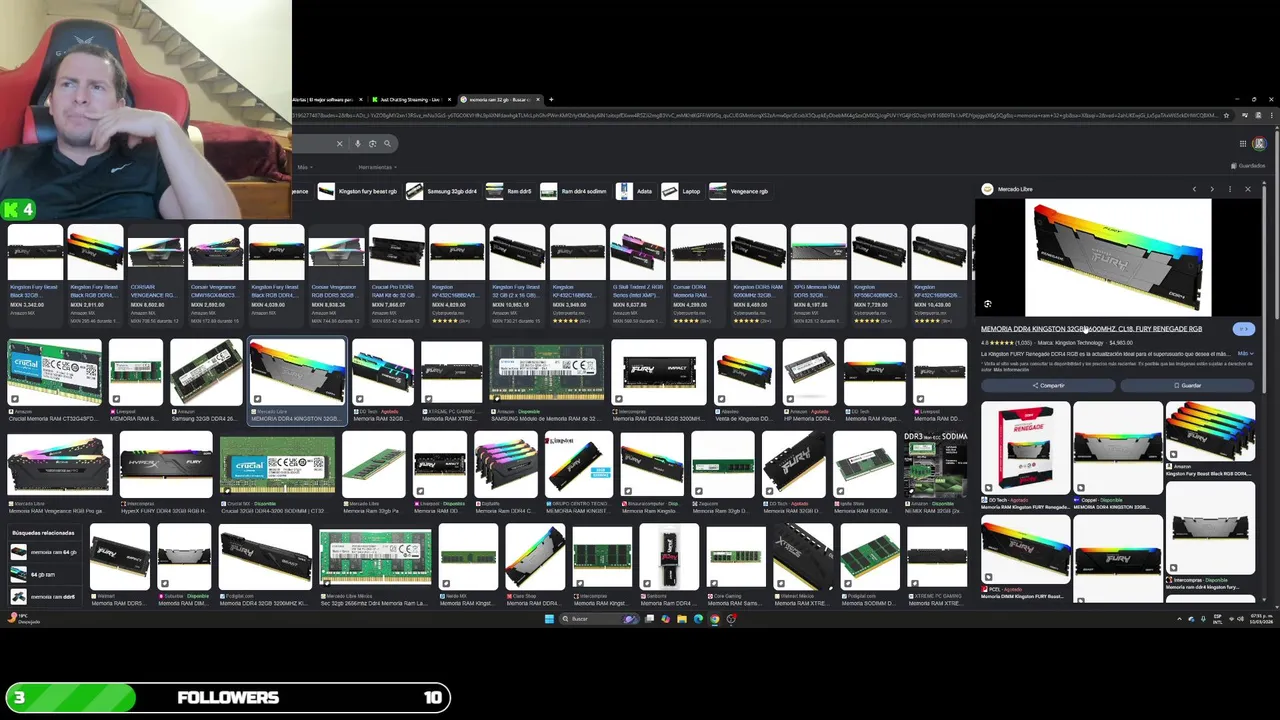Open the 'MEMORIA DDR4 KINGSTON 32GB' title link
This screenshot has height=720, width=1280.
pos(1091,329)
